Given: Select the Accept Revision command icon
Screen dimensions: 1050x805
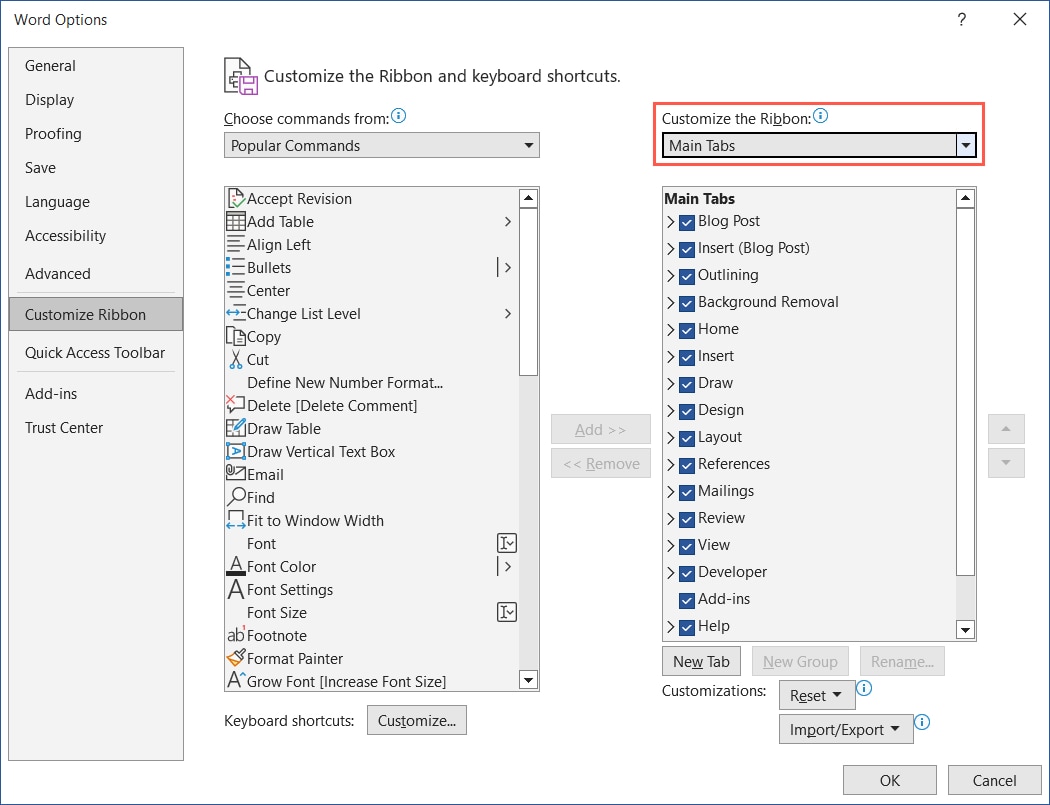Looking at the screenshot, I should [x=236, y=198].
